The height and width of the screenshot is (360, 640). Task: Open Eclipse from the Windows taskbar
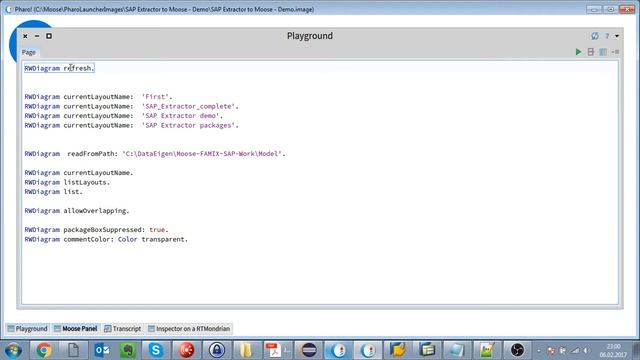[x=309, y=350]
